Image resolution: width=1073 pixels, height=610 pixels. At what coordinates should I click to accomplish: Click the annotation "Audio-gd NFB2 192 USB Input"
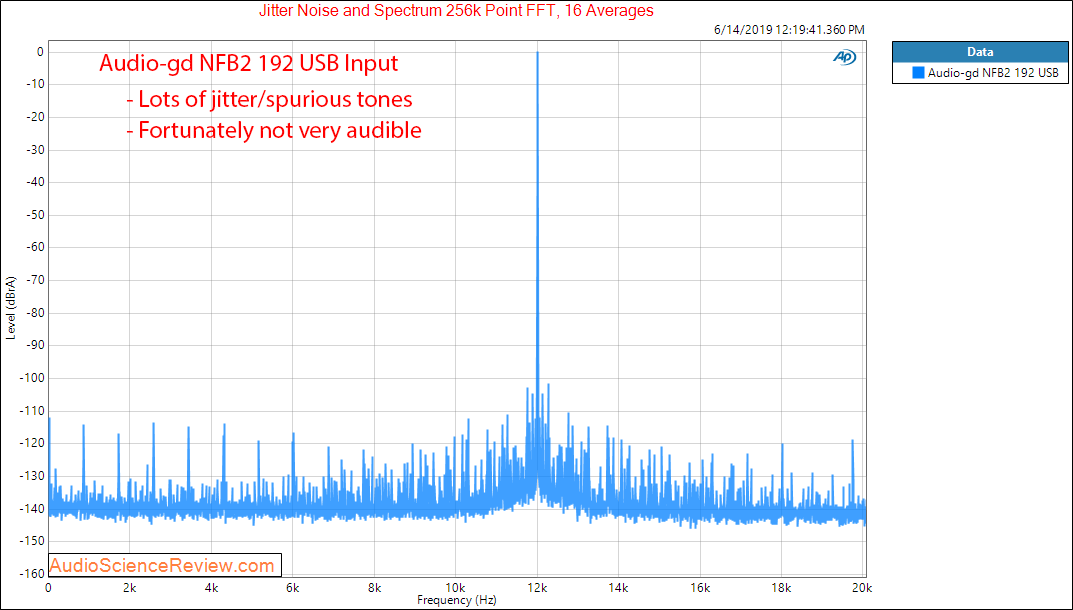(248, 63)
